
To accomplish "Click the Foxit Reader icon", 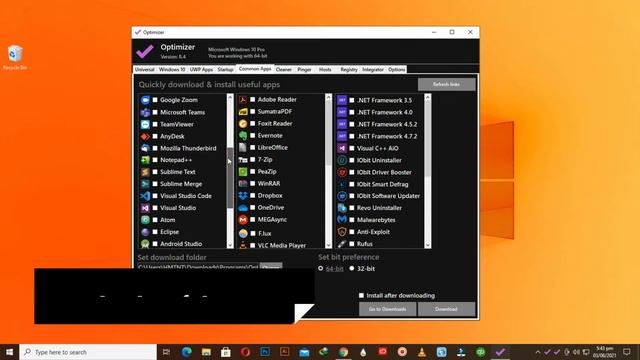I will click(x=243, y=123).
